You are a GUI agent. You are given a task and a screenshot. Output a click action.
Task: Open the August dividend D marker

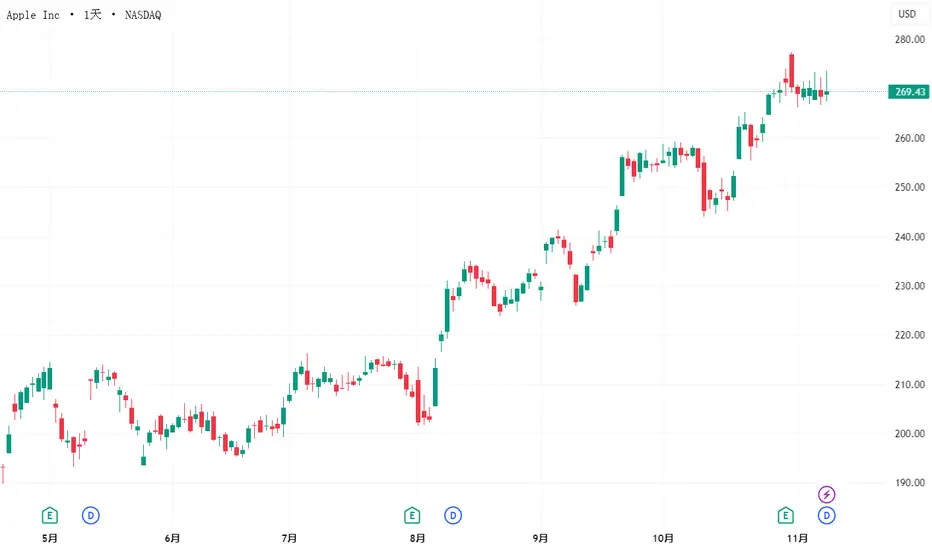(x=453, y=515)
